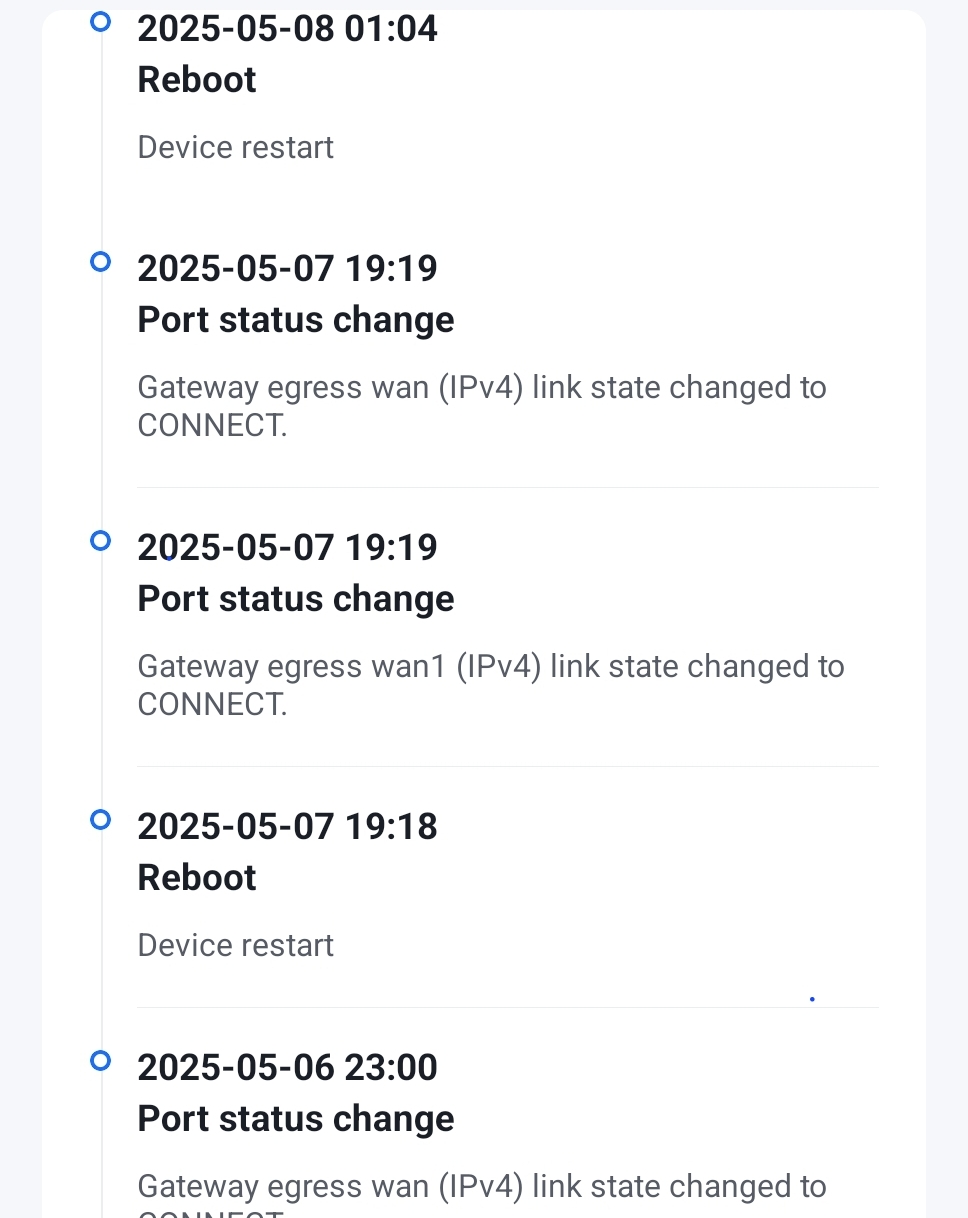The width and height of the screenshot is (968, 1218).
Task: Select the 19:19 timestamp of the wan1 entry
Action: [x=287, y=548]
